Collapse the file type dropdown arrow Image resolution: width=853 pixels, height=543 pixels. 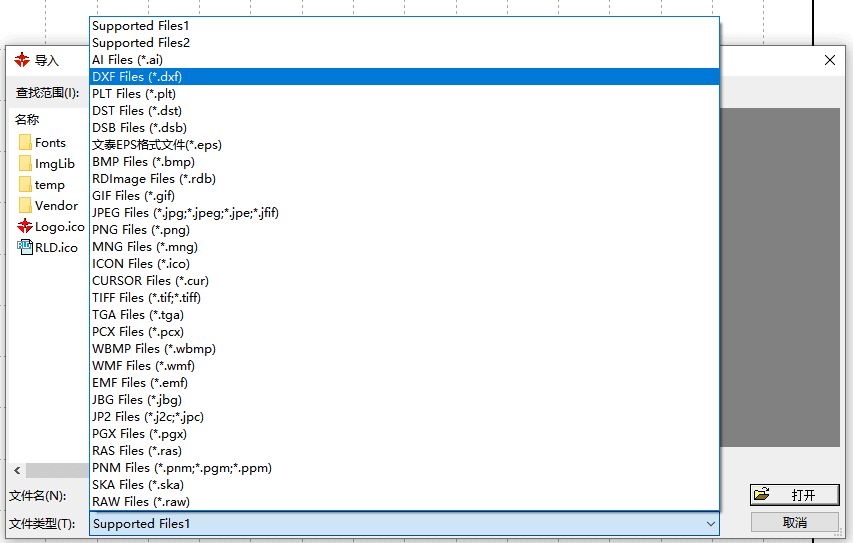710,524
